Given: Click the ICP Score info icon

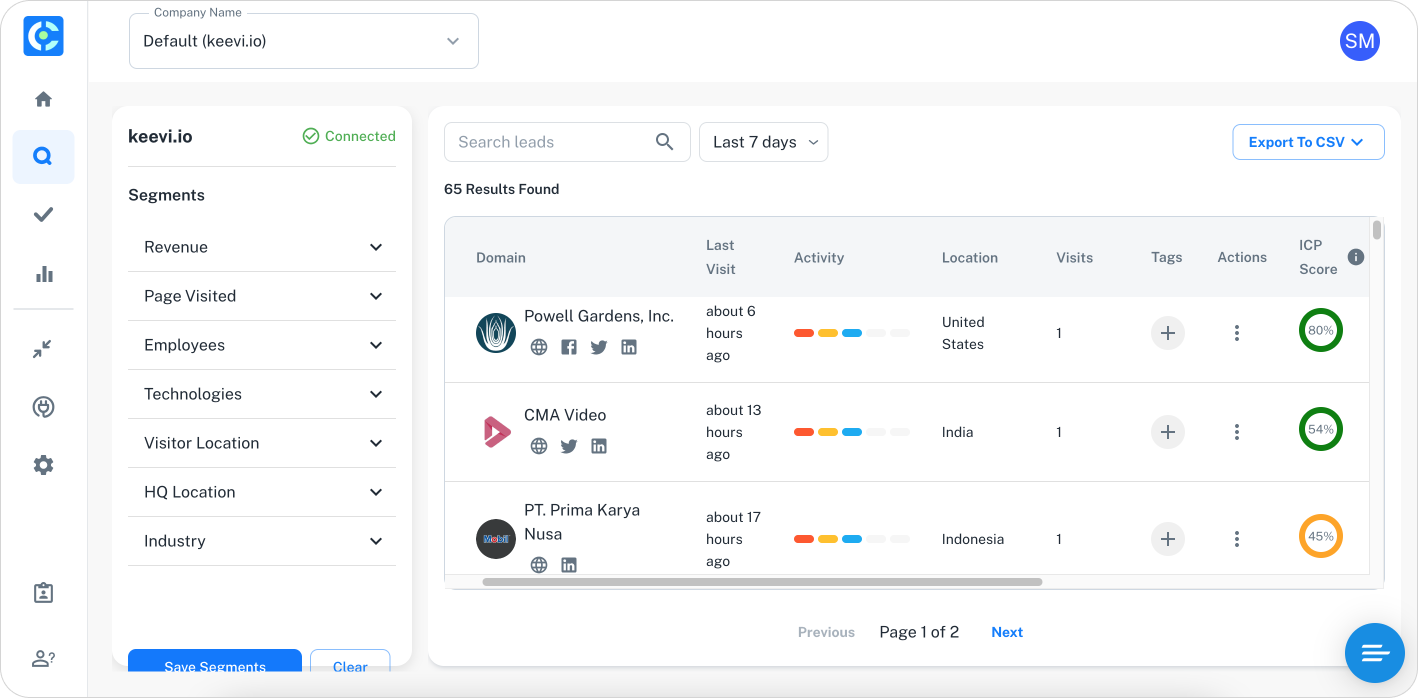Looking at the screenshot, I should [1356, 257].
